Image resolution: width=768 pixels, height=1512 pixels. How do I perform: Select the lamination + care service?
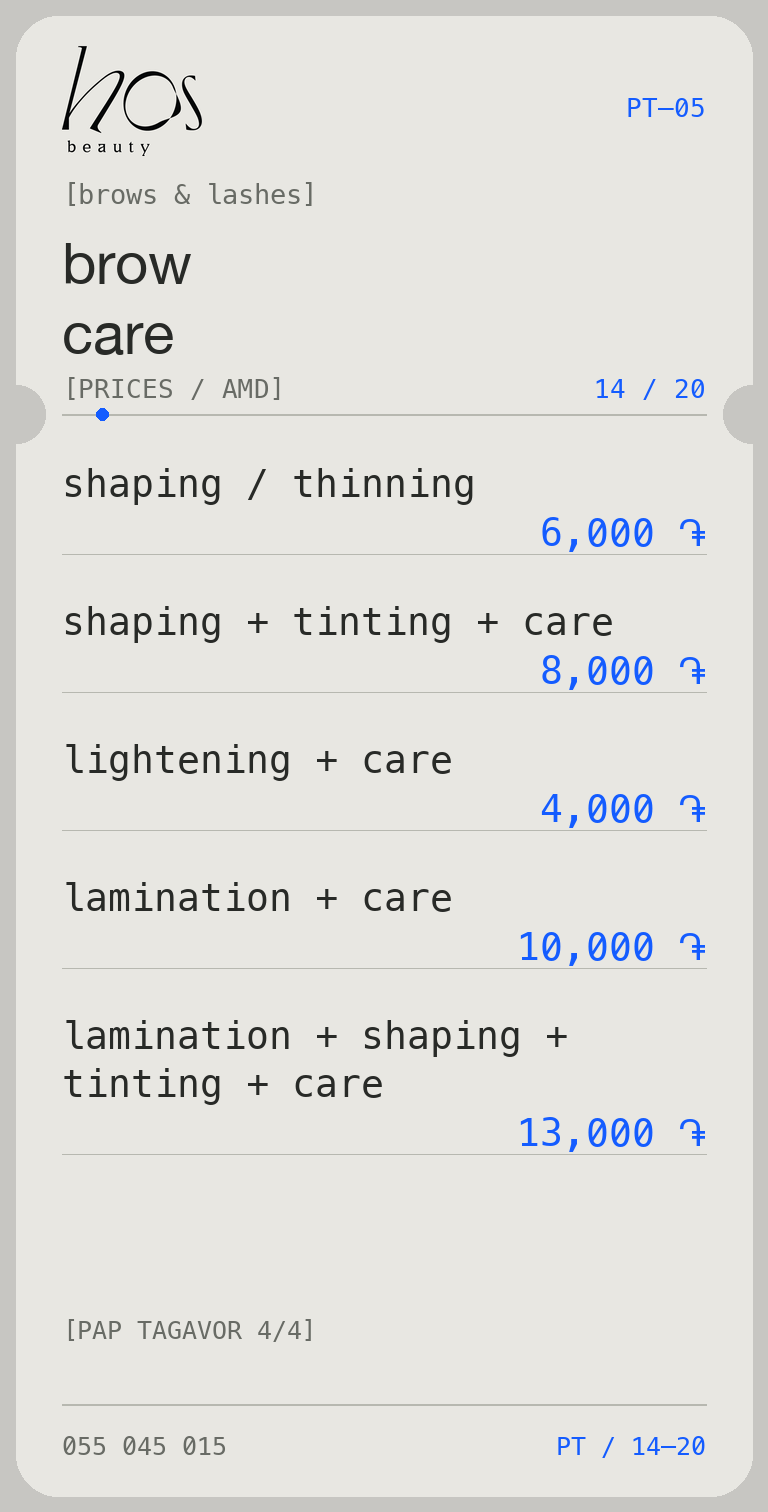point(384,922)
